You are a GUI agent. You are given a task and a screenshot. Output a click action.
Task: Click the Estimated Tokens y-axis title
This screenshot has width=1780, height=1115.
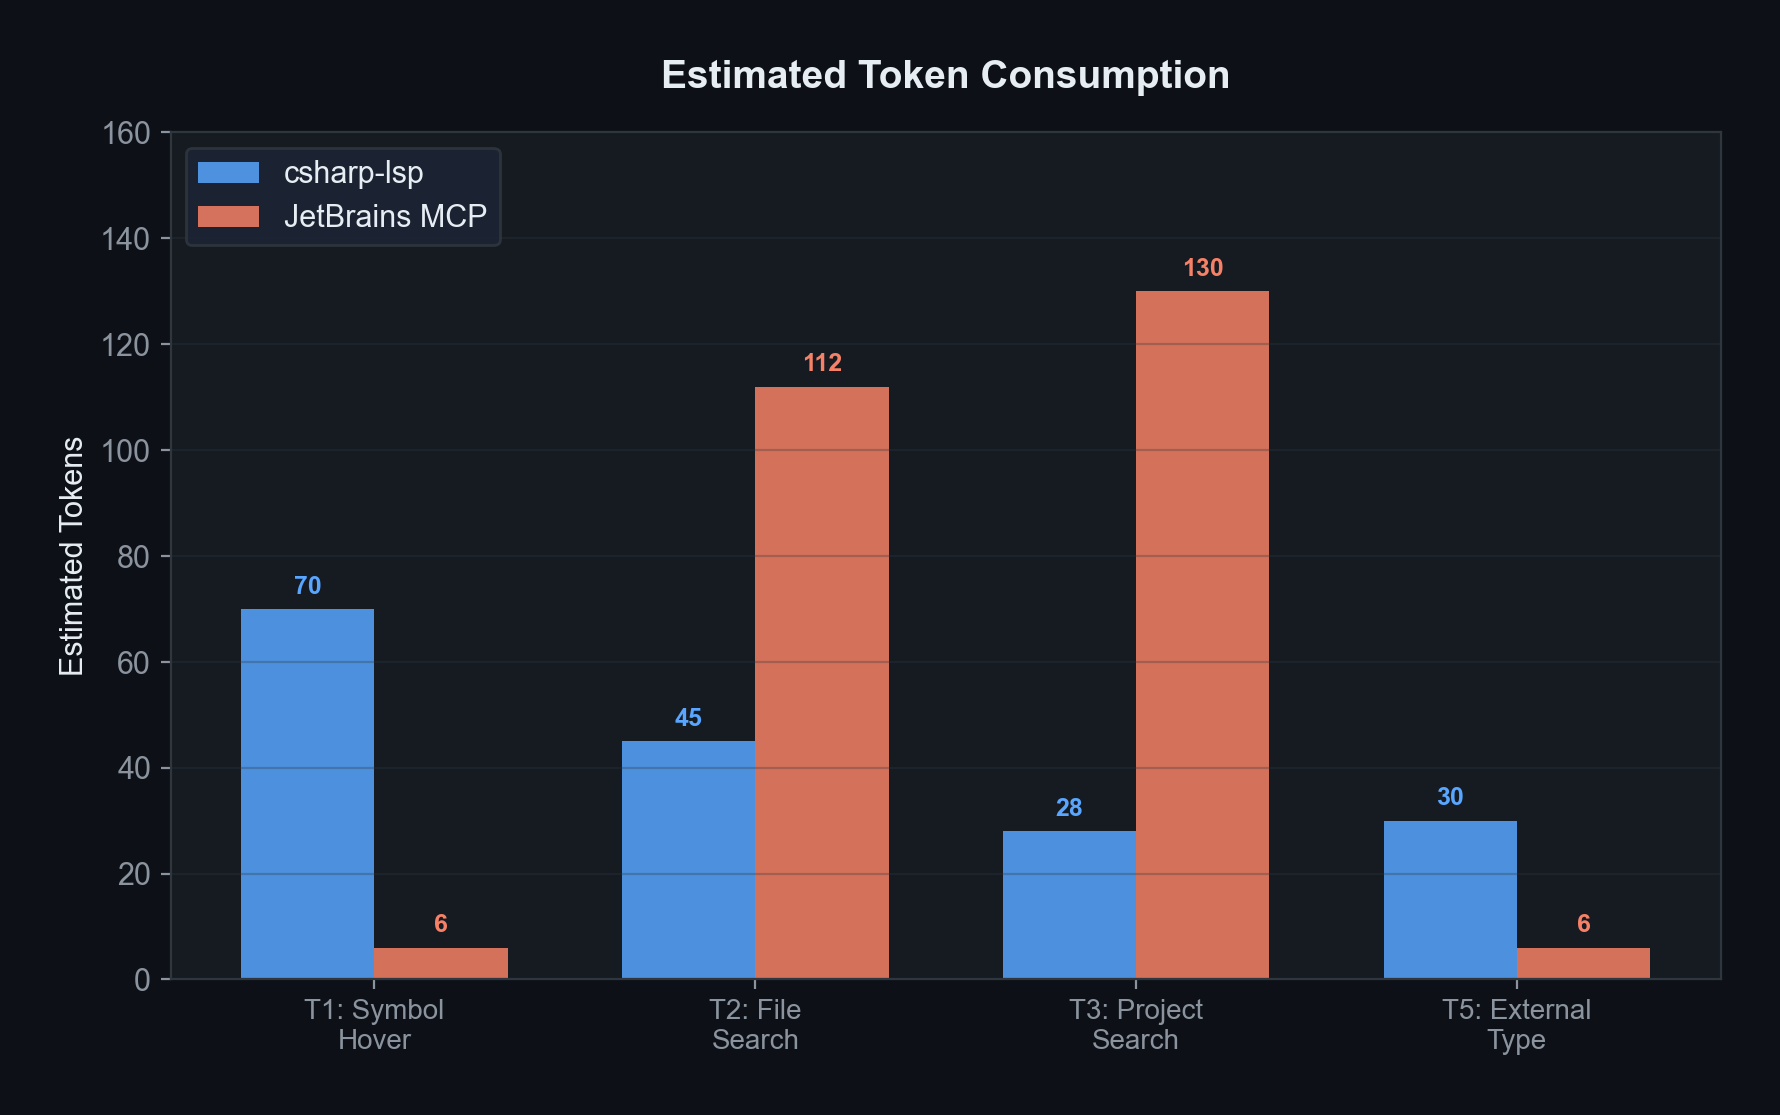(x=71, y=556)
